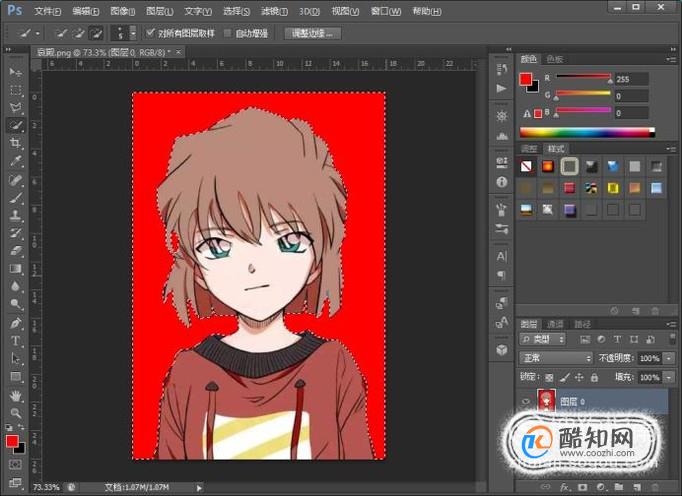Switch to the 色板 tab
682x496 pixels.
coord(555,59)
